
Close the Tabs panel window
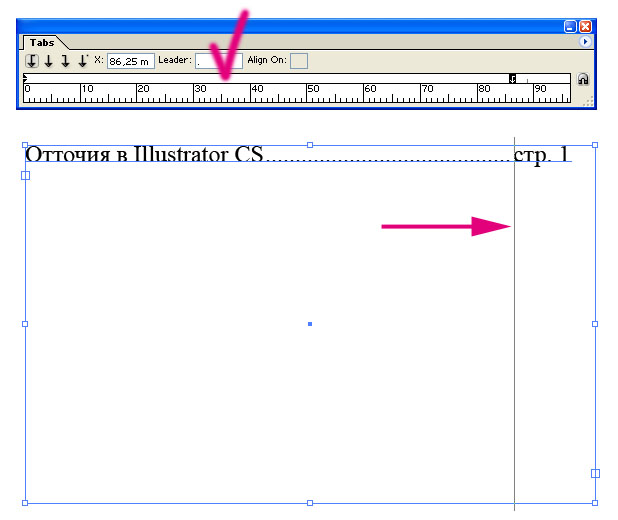coord(586,26)
